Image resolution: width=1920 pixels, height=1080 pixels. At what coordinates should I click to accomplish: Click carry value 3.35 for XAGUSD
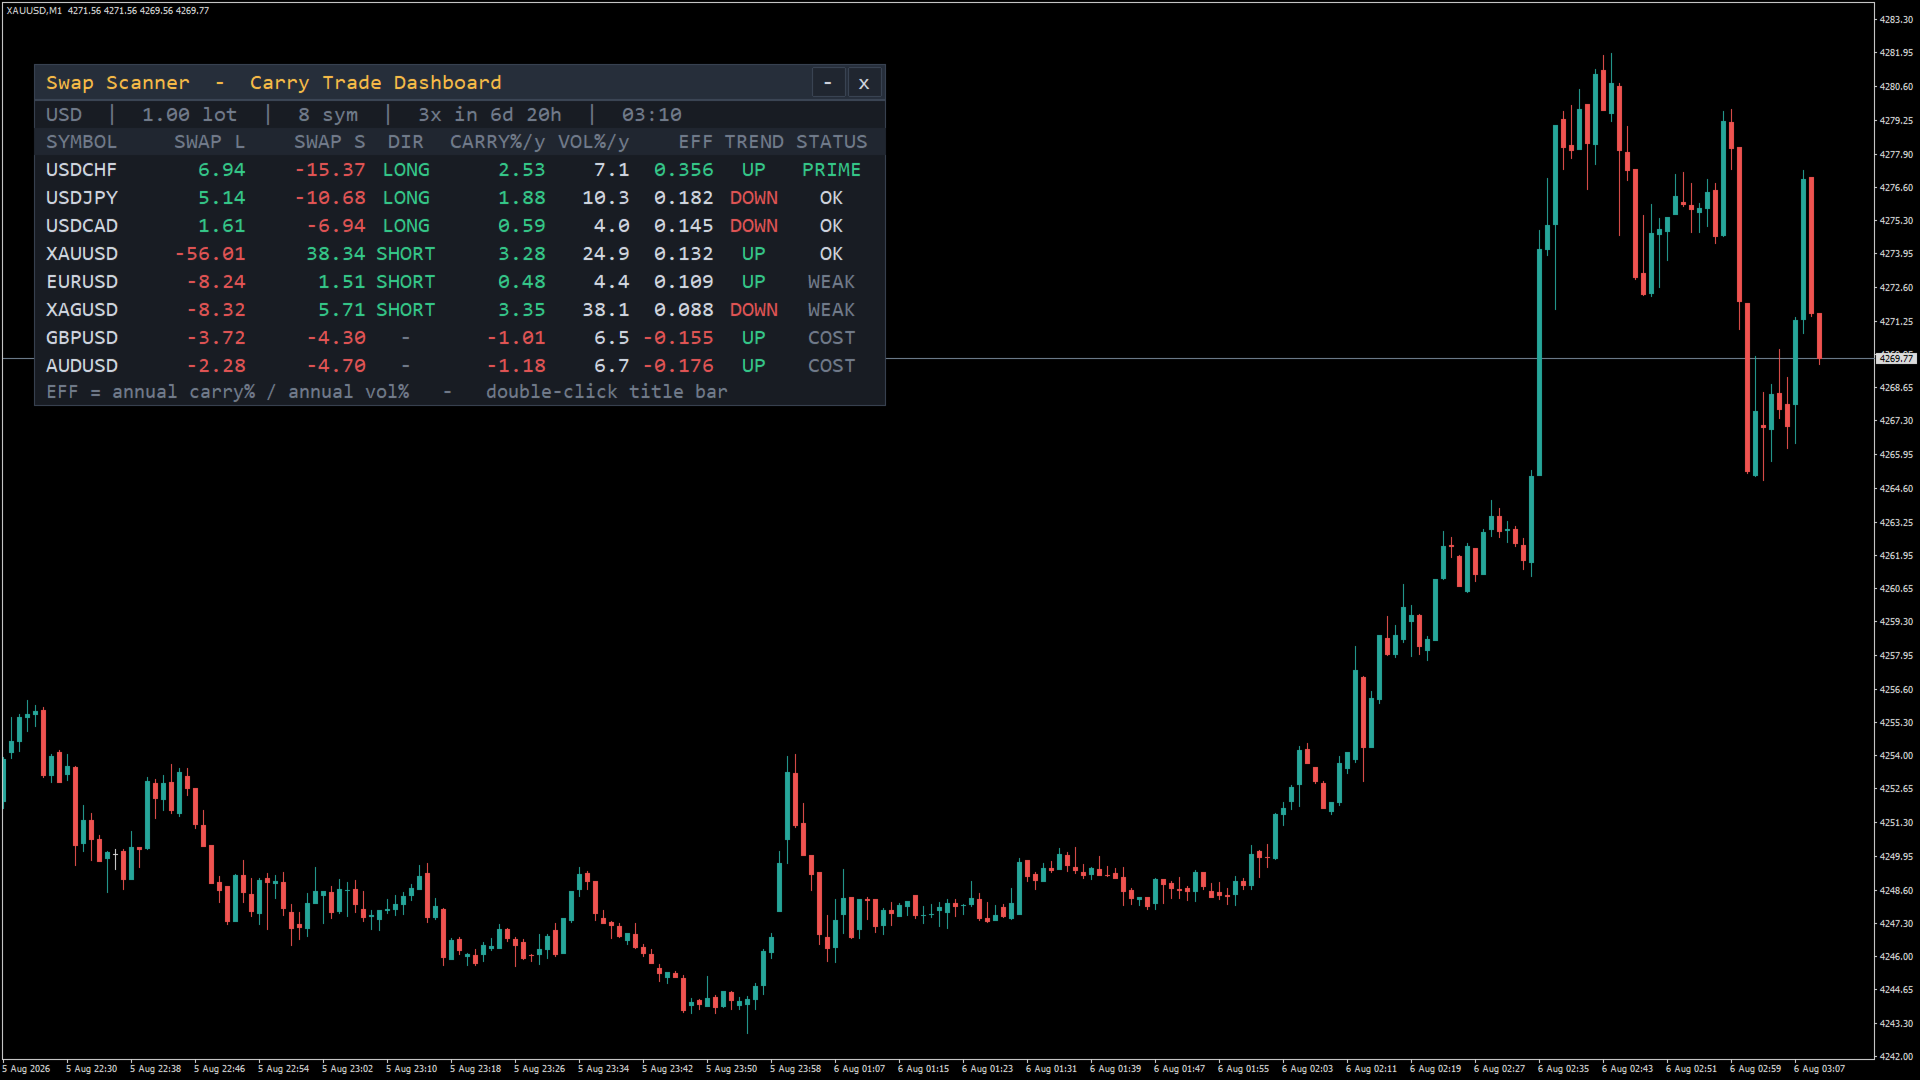[522, 310]
